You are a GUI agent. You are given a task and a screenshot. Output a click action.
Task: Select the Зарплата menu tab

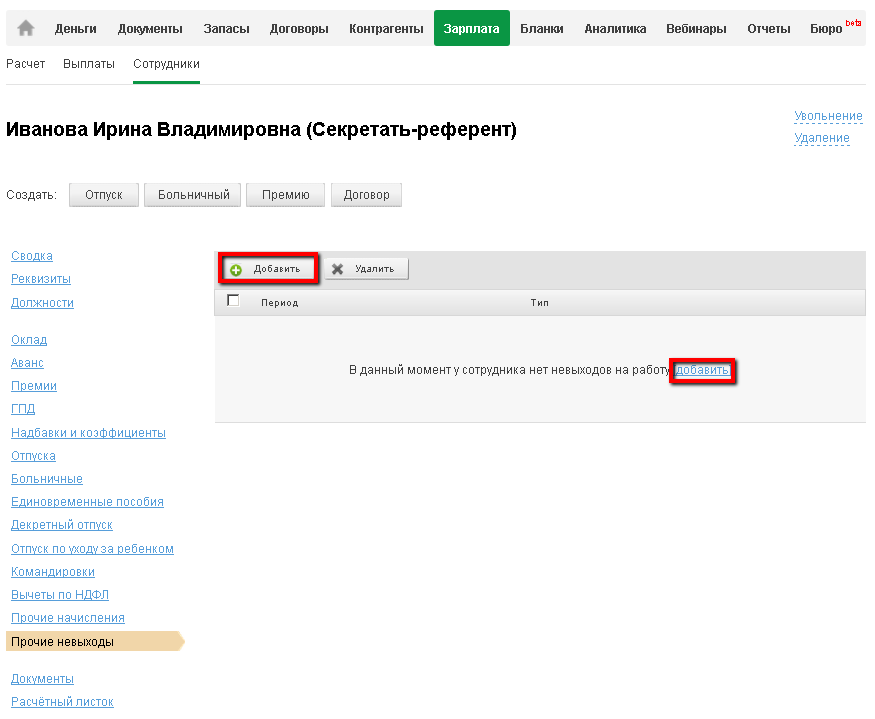coord(472,28)
